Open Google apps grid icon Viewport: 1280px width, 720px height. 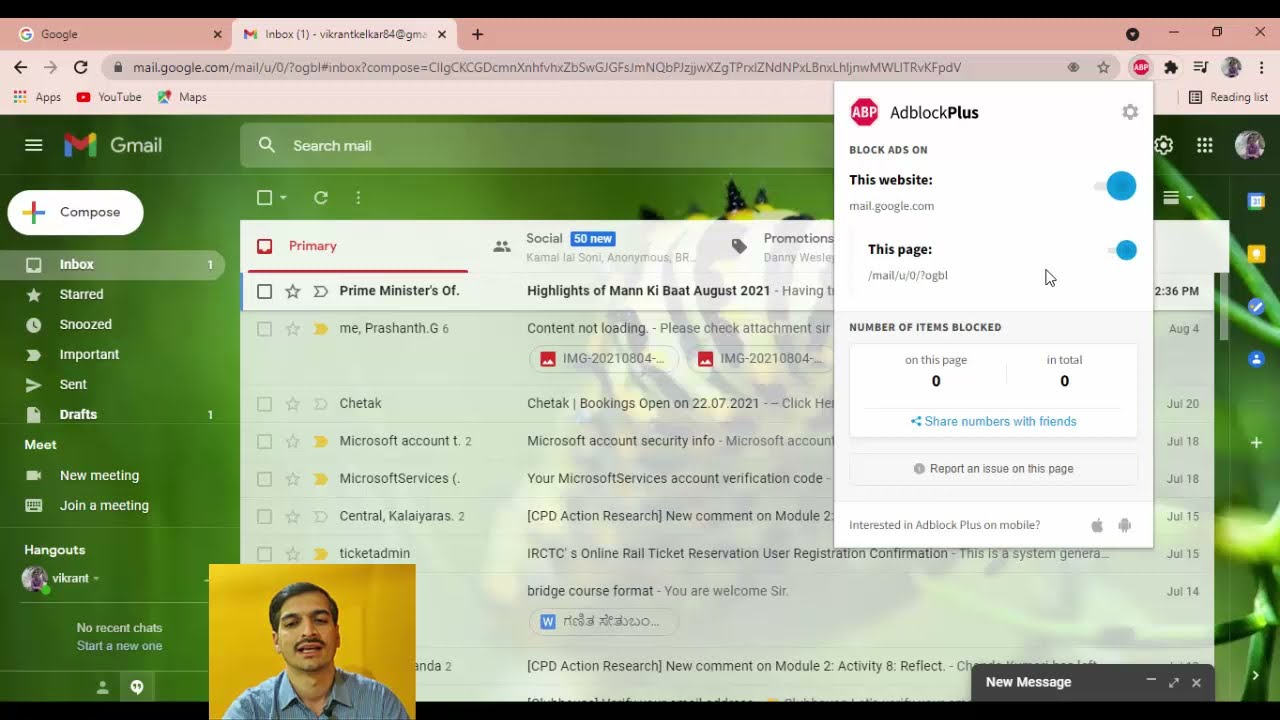(1205, 145)
